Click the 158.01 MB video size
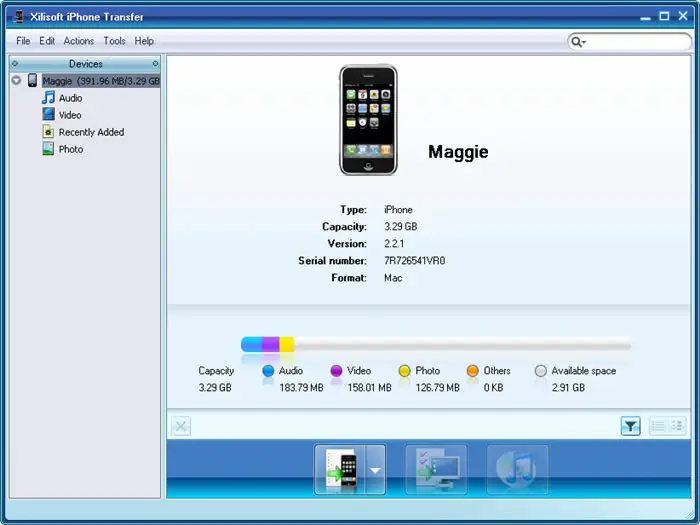700x525 pixels. (370, 388)
